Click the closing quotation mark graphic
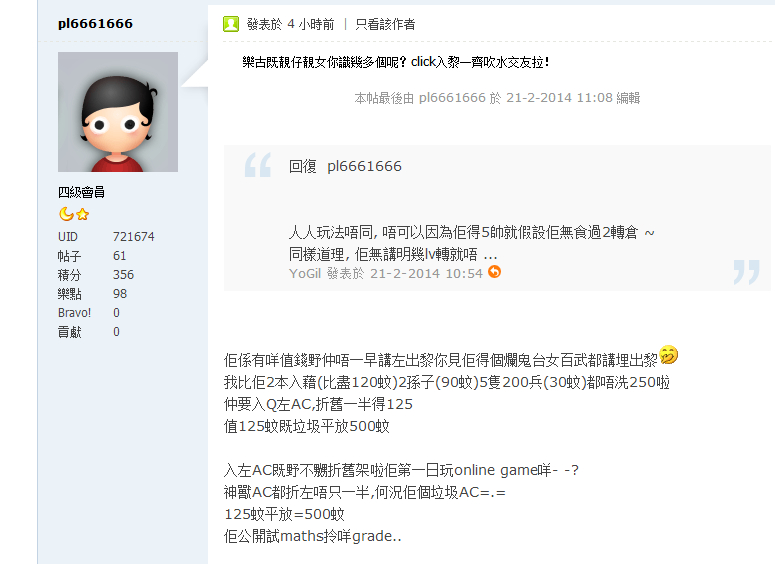This screenshot has width=775, height=564. [746, 272]
